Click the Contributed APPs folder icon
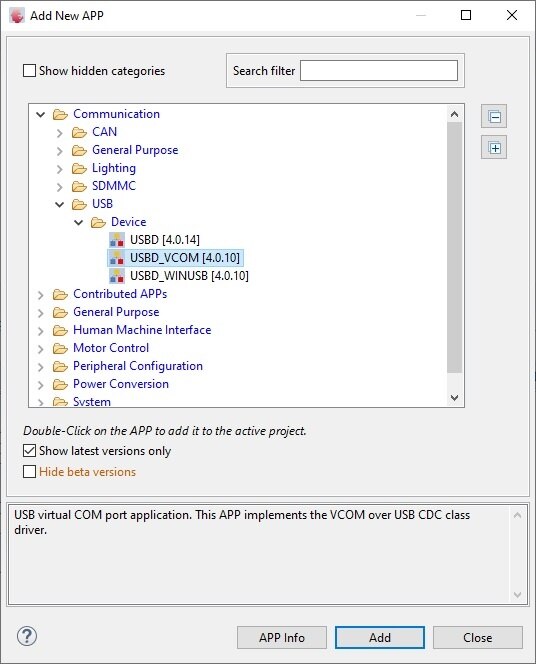536x664 pixels. coord(60,294)
